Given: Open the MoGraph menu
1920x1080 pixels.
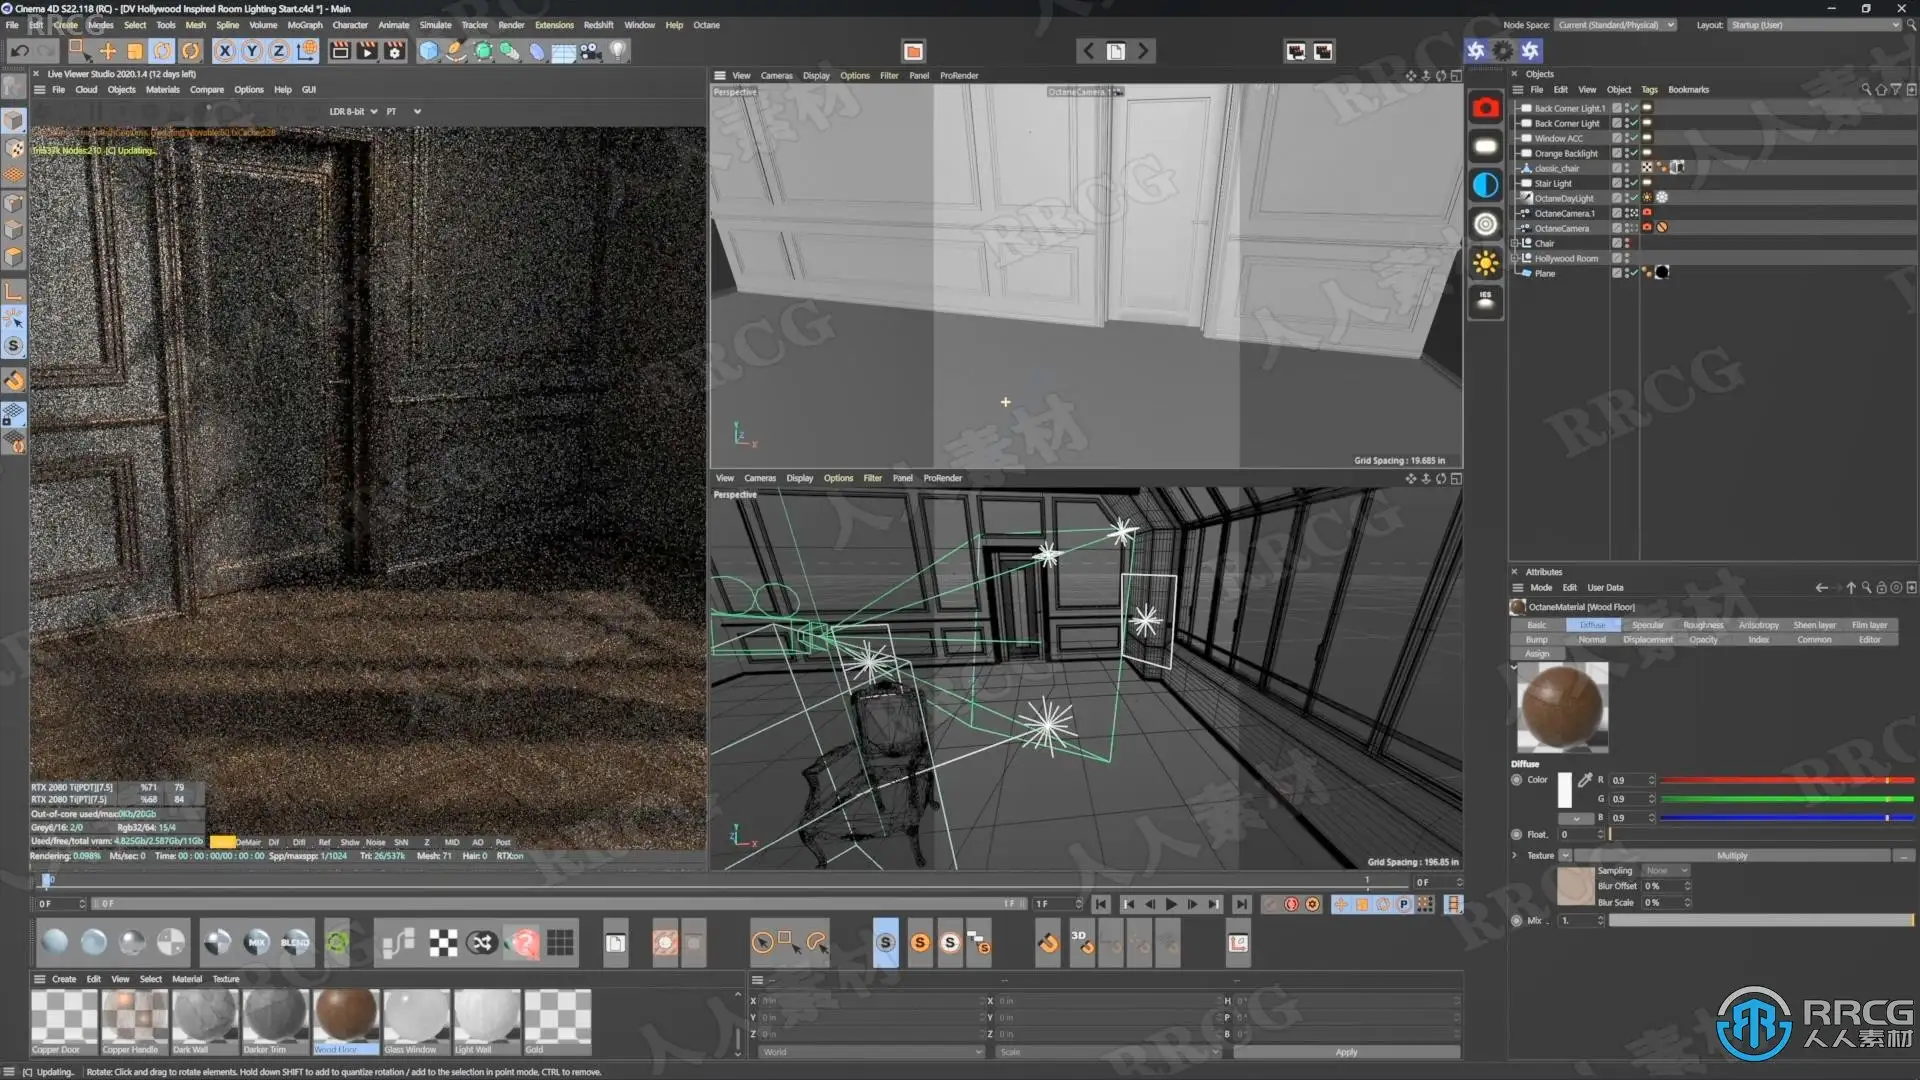Looking at the screenshot, I should tap(304, 25).
